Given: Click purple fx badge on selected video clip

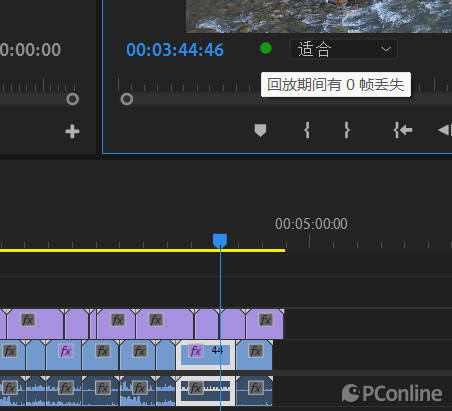Looking at the screenshot, I should click(196, 351).
